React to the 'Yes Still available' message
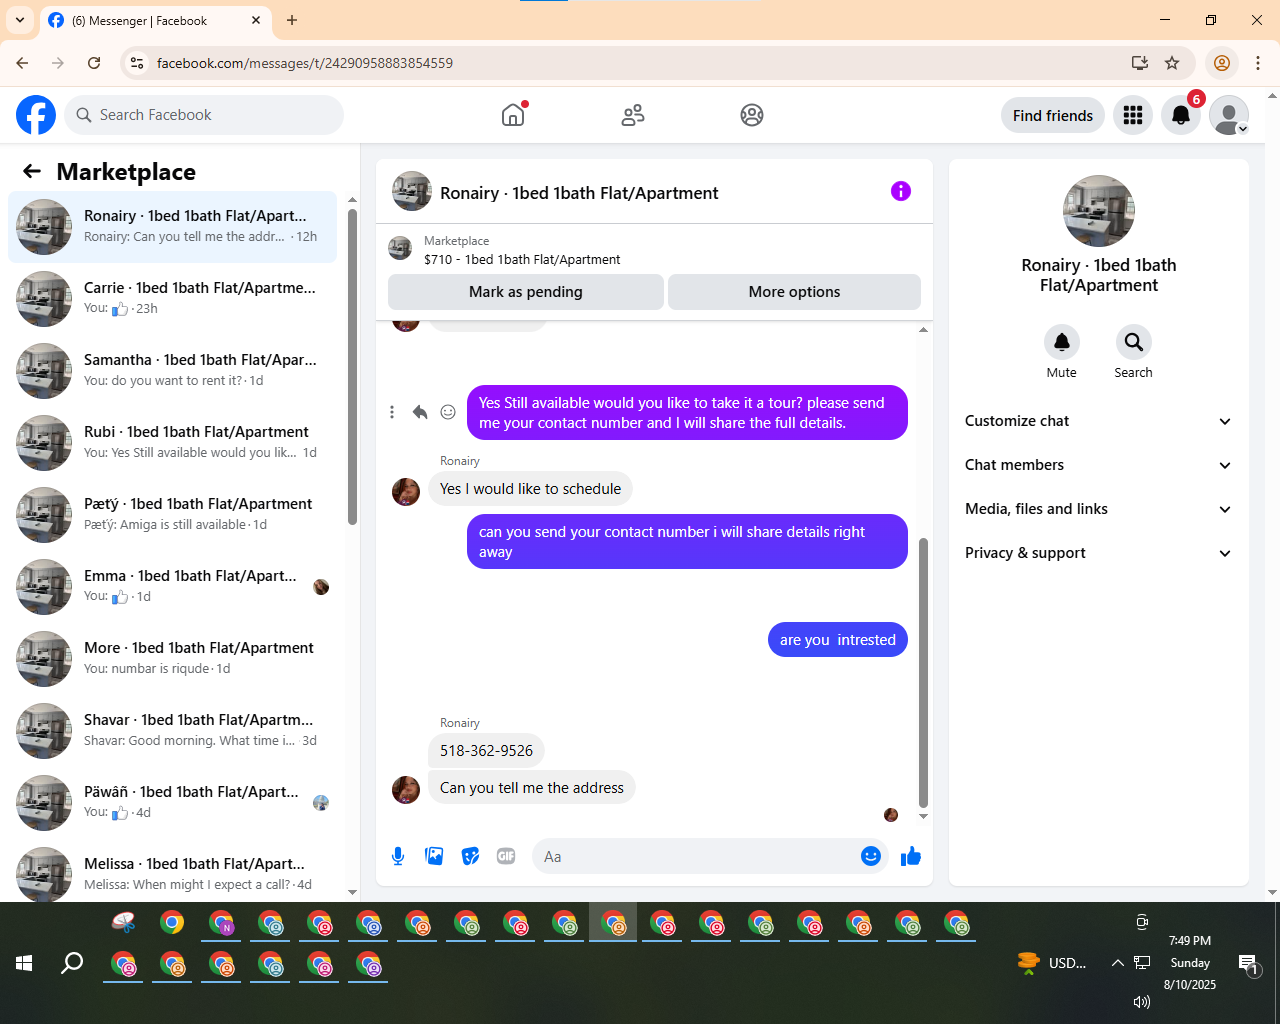This screenshot has width=1280, height=1024. click(x=448, y=412)
